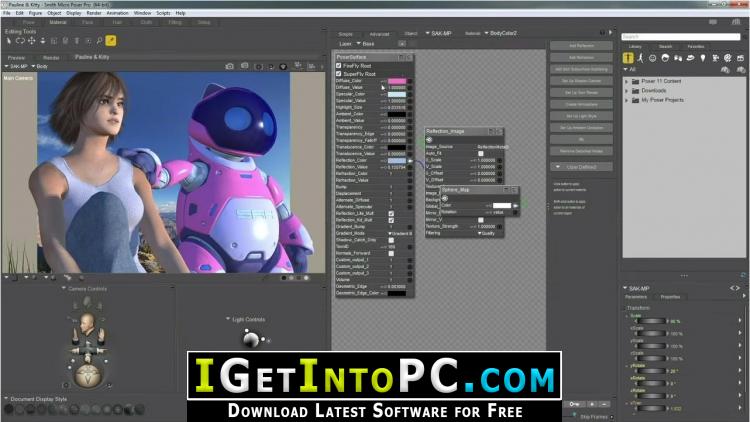Expand the My Poser Projects folder

pyautogui.click(x=628, y=100)
